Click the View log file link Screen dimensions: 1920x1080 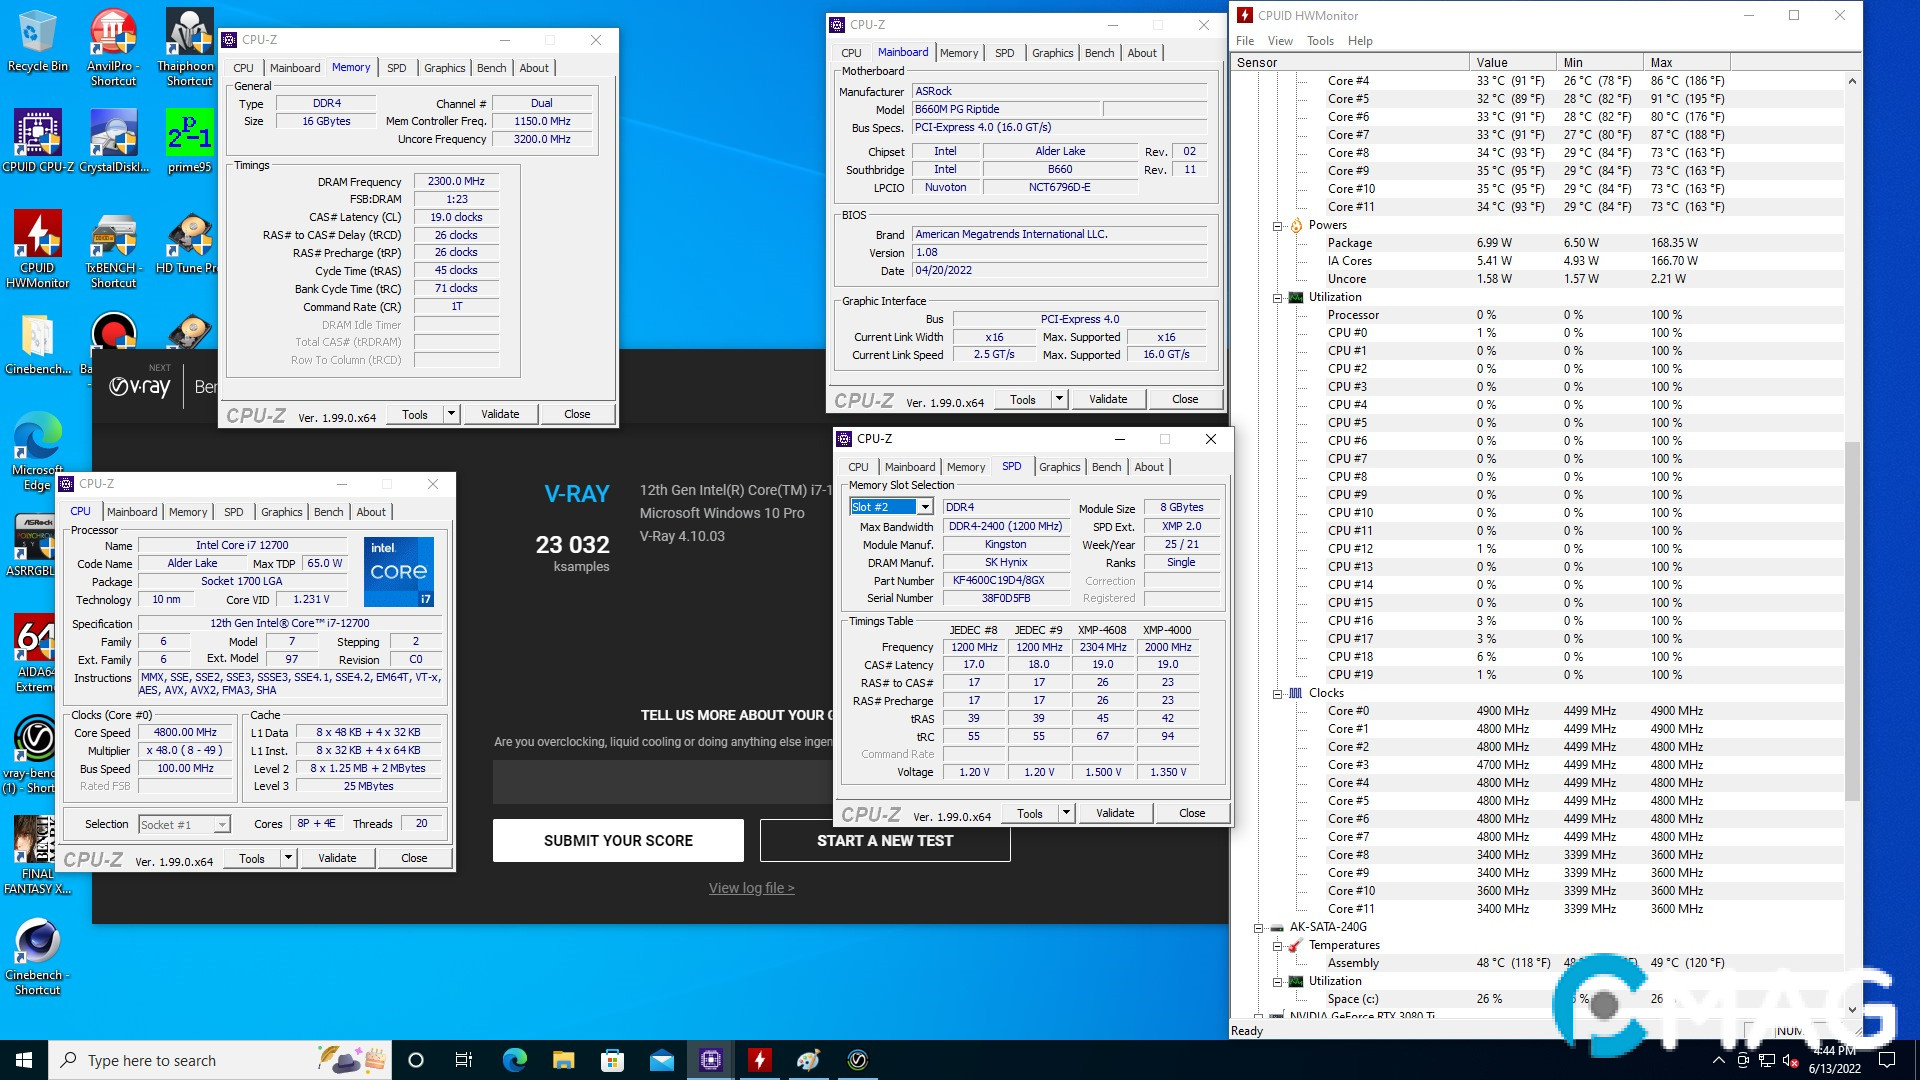(751, 888)
